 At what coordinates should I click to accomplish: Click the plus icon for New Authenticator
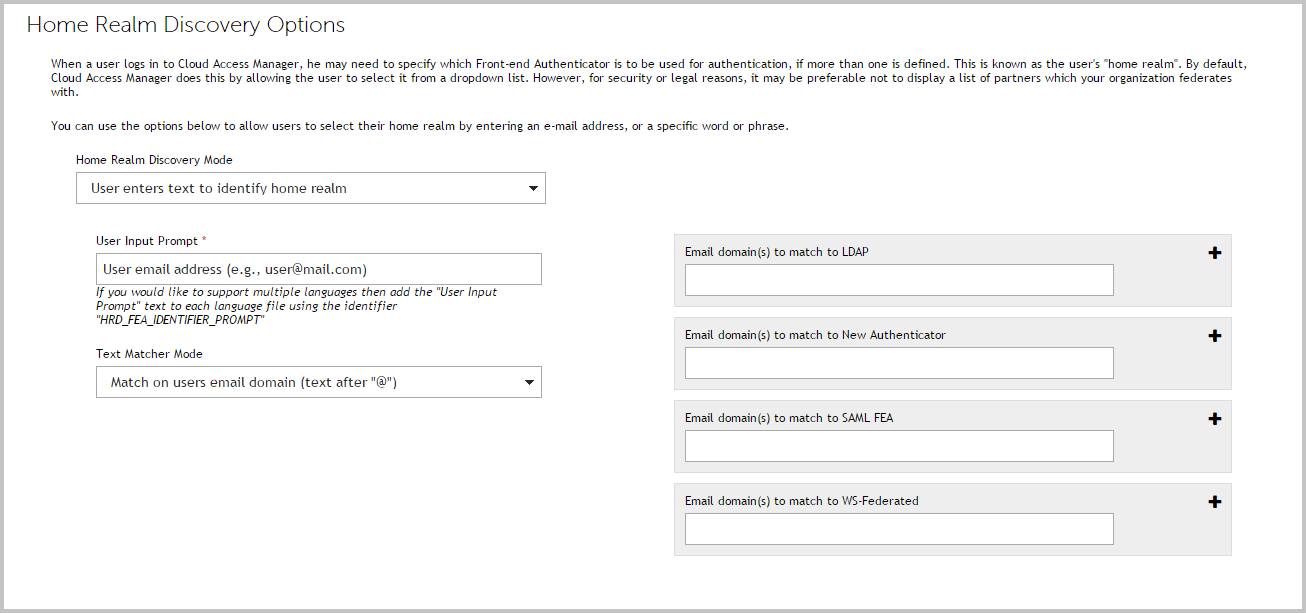tap(1215, 336)
